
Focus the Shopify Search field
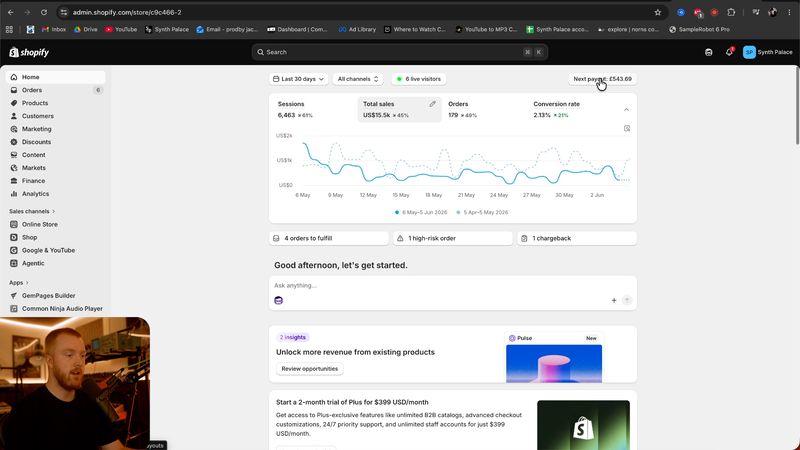tap(399, 52)
